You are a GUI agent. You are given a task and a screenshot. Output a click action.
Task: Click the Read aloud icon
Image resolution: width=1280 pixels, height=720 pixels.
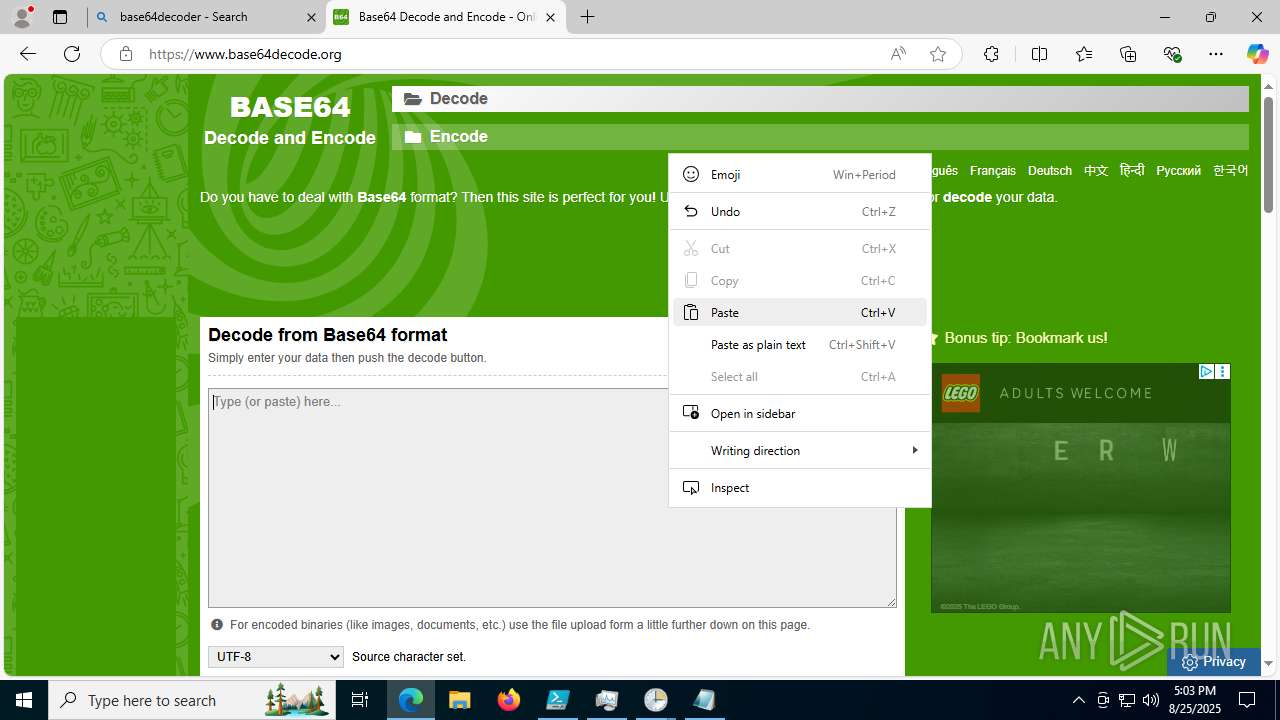click(898, 54)
